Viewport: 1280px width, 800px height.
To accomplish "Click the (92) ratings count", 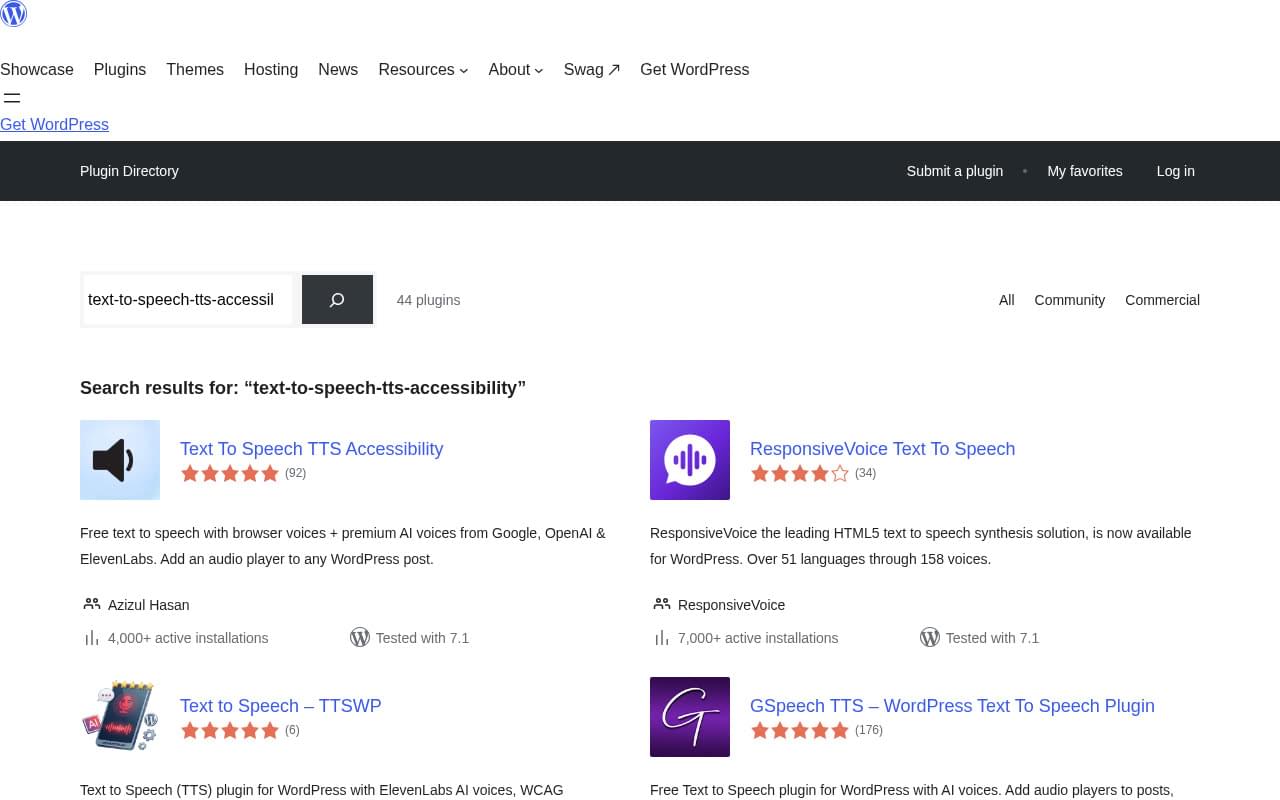I will click(295, 473).
